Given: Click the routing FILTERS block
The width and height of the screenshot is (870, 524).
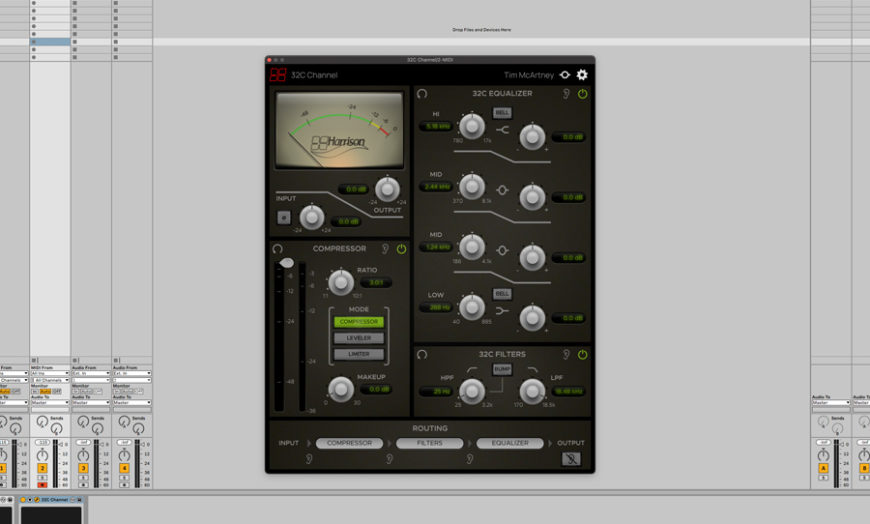Looking at the screenshot, I should tap(429, 443).
